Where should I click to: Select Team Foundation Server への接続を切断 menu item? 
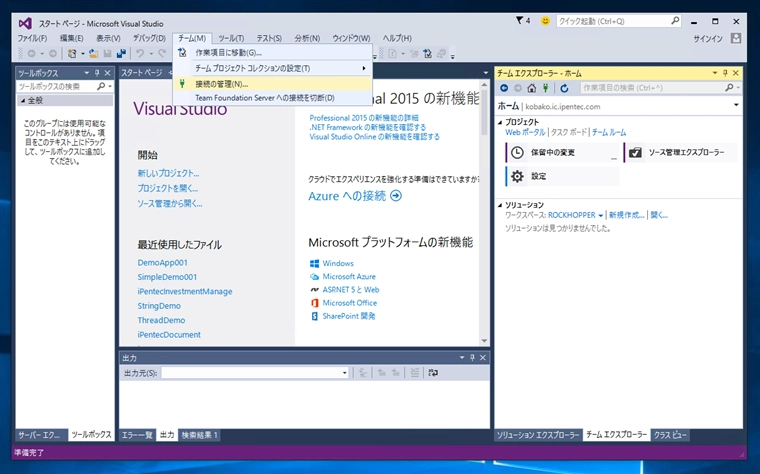point(273,97)
